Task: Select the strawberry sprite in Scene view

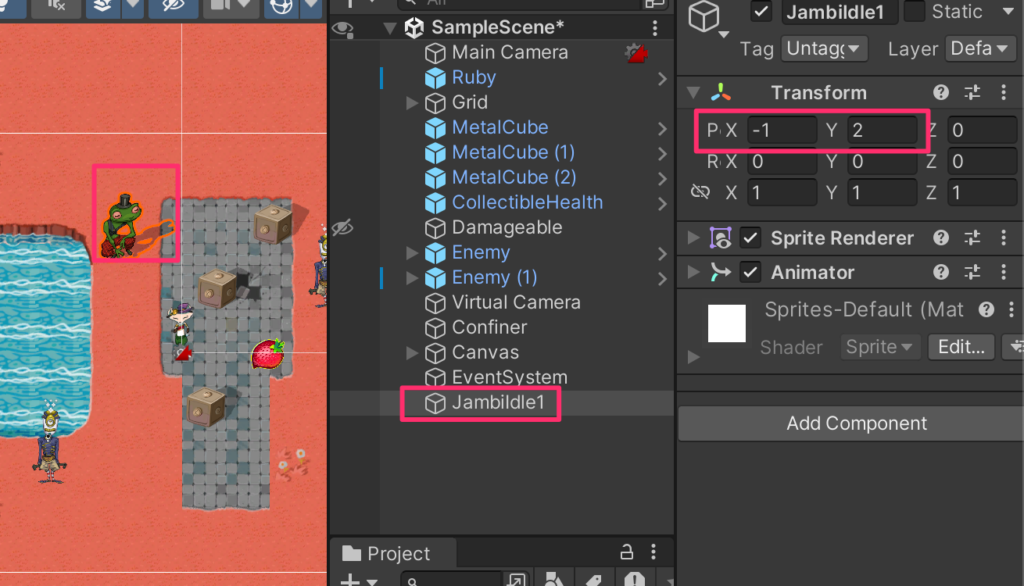Action: click(x=268, y=353)
